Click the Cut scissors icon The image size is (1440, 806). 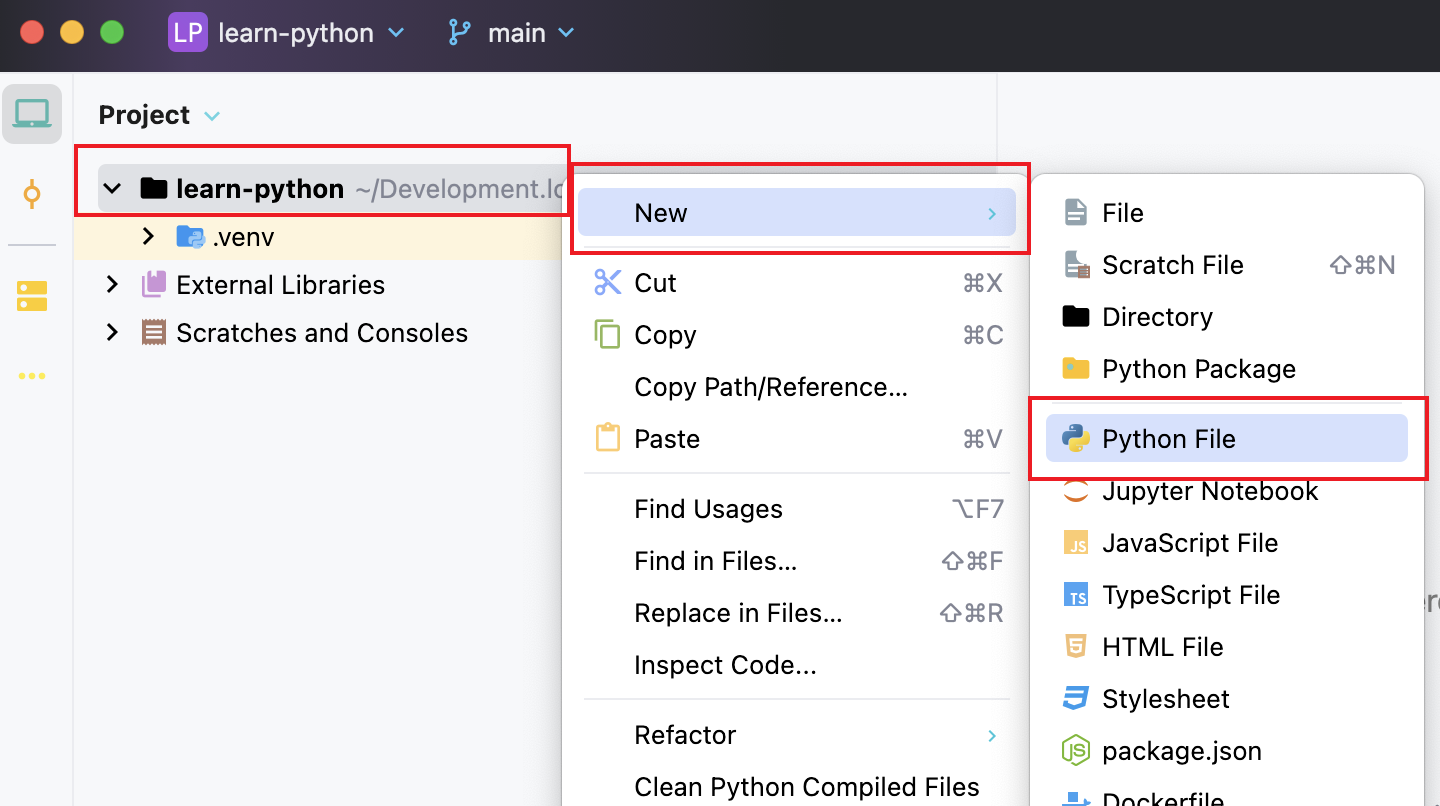click(608, 283)
